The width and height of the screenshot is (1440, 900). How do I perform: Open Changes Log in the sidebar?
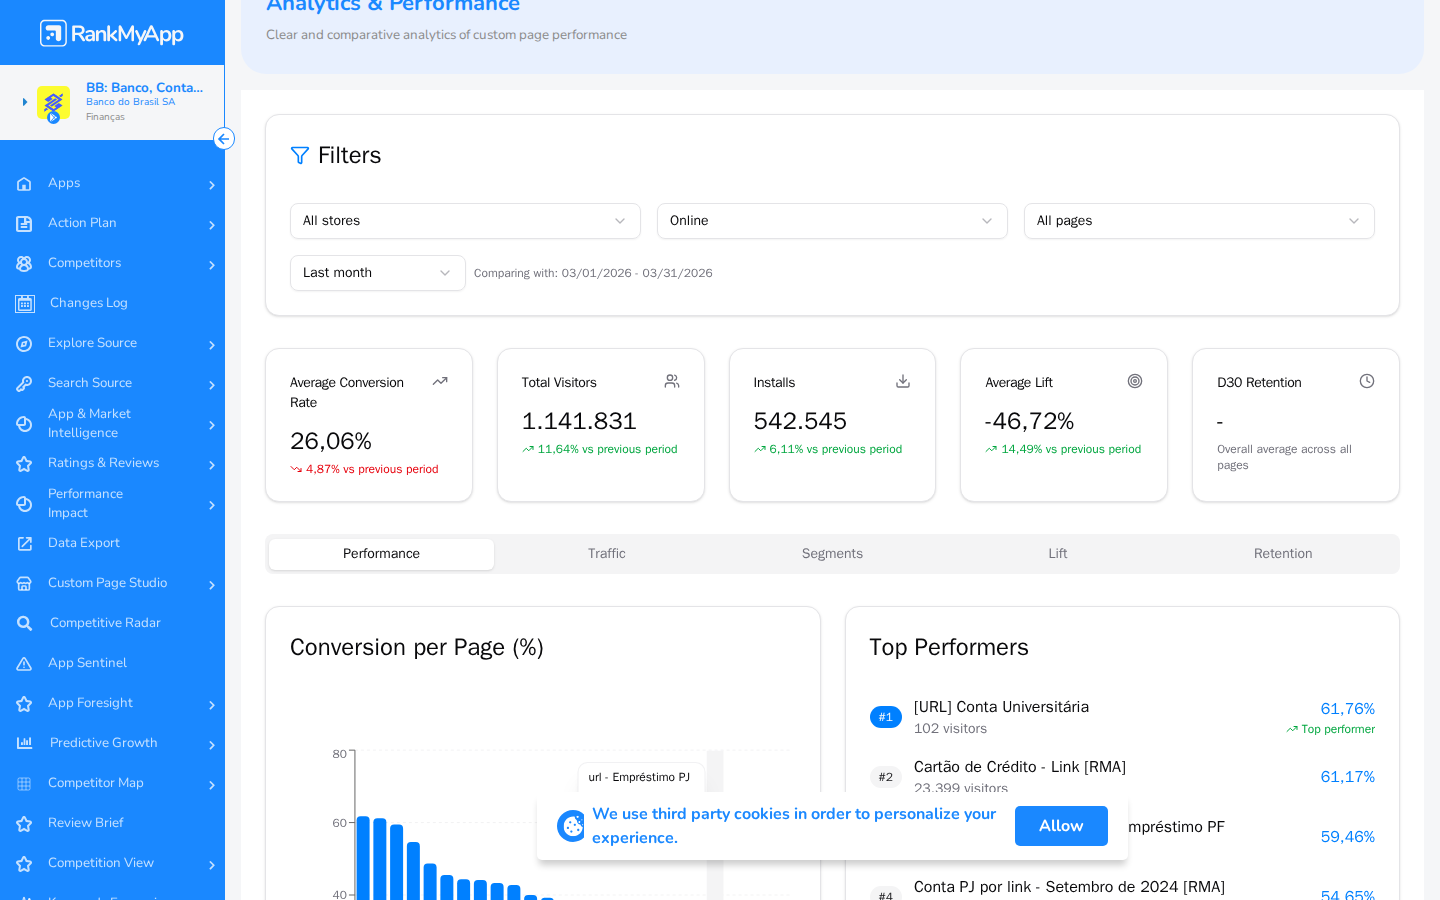pyautogui.click(x=89, y=303)
